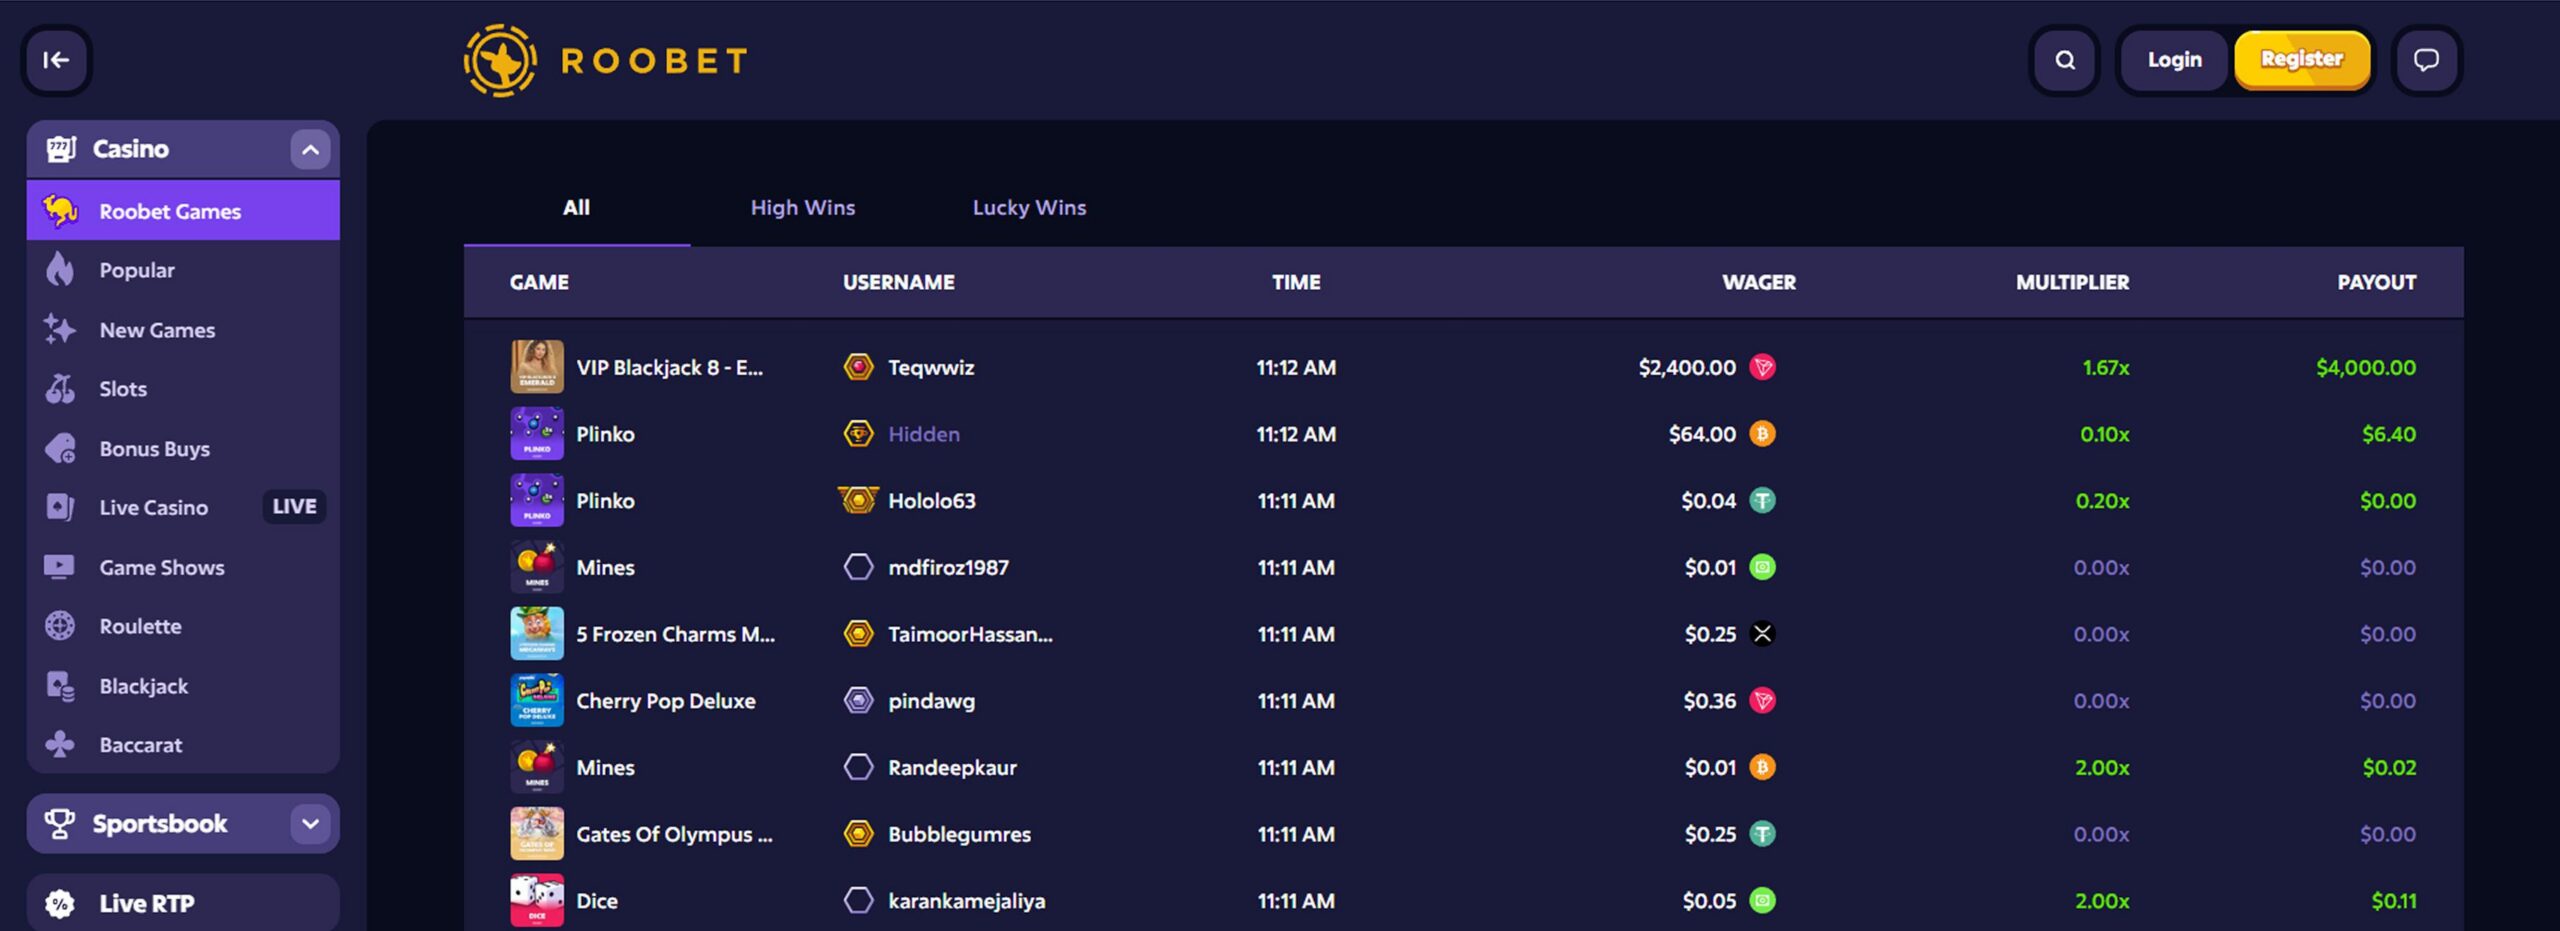Open Slots via cherries icon
The height and width of the screenshot is (931, 2560).
pyautogui.click(x=60, y=388)
